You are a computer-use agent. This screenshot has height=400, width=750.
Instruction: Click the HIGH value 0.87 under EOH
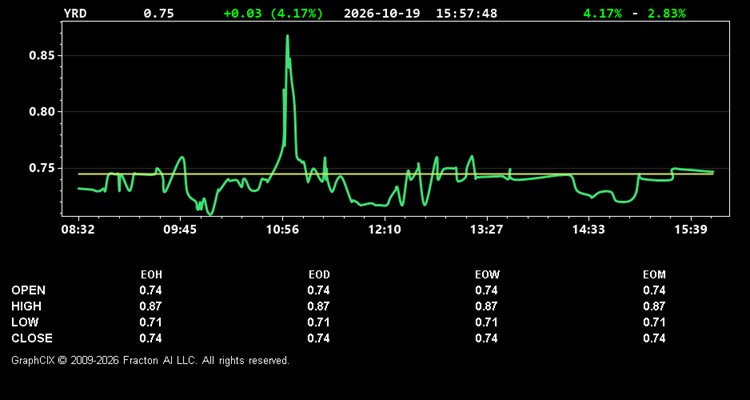pyautogui.click(x=151, y=306)
